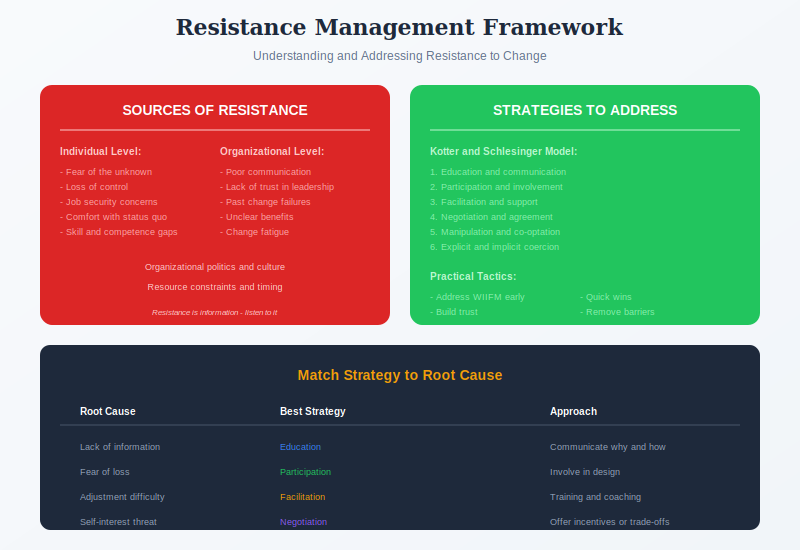The height and width of the screenshot is (550, 800).
Task: Click the 'STRATEGIES TO ADDRESS' heading
Action: click(585, 110)
